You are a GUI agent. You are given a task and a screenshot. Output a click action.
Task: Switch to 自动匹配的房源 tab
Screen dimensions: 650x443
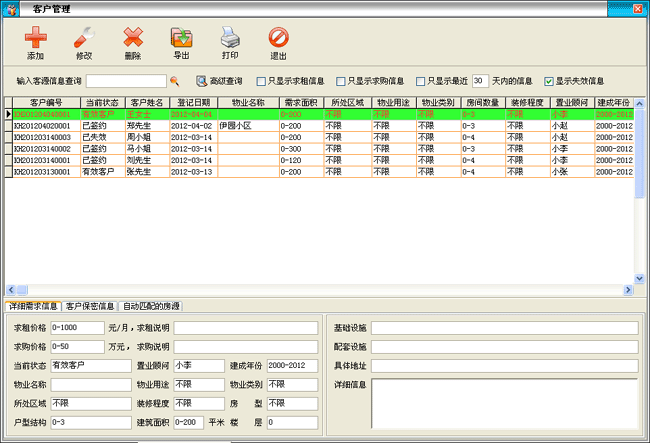pyautogui.click(x=151, y=306)
